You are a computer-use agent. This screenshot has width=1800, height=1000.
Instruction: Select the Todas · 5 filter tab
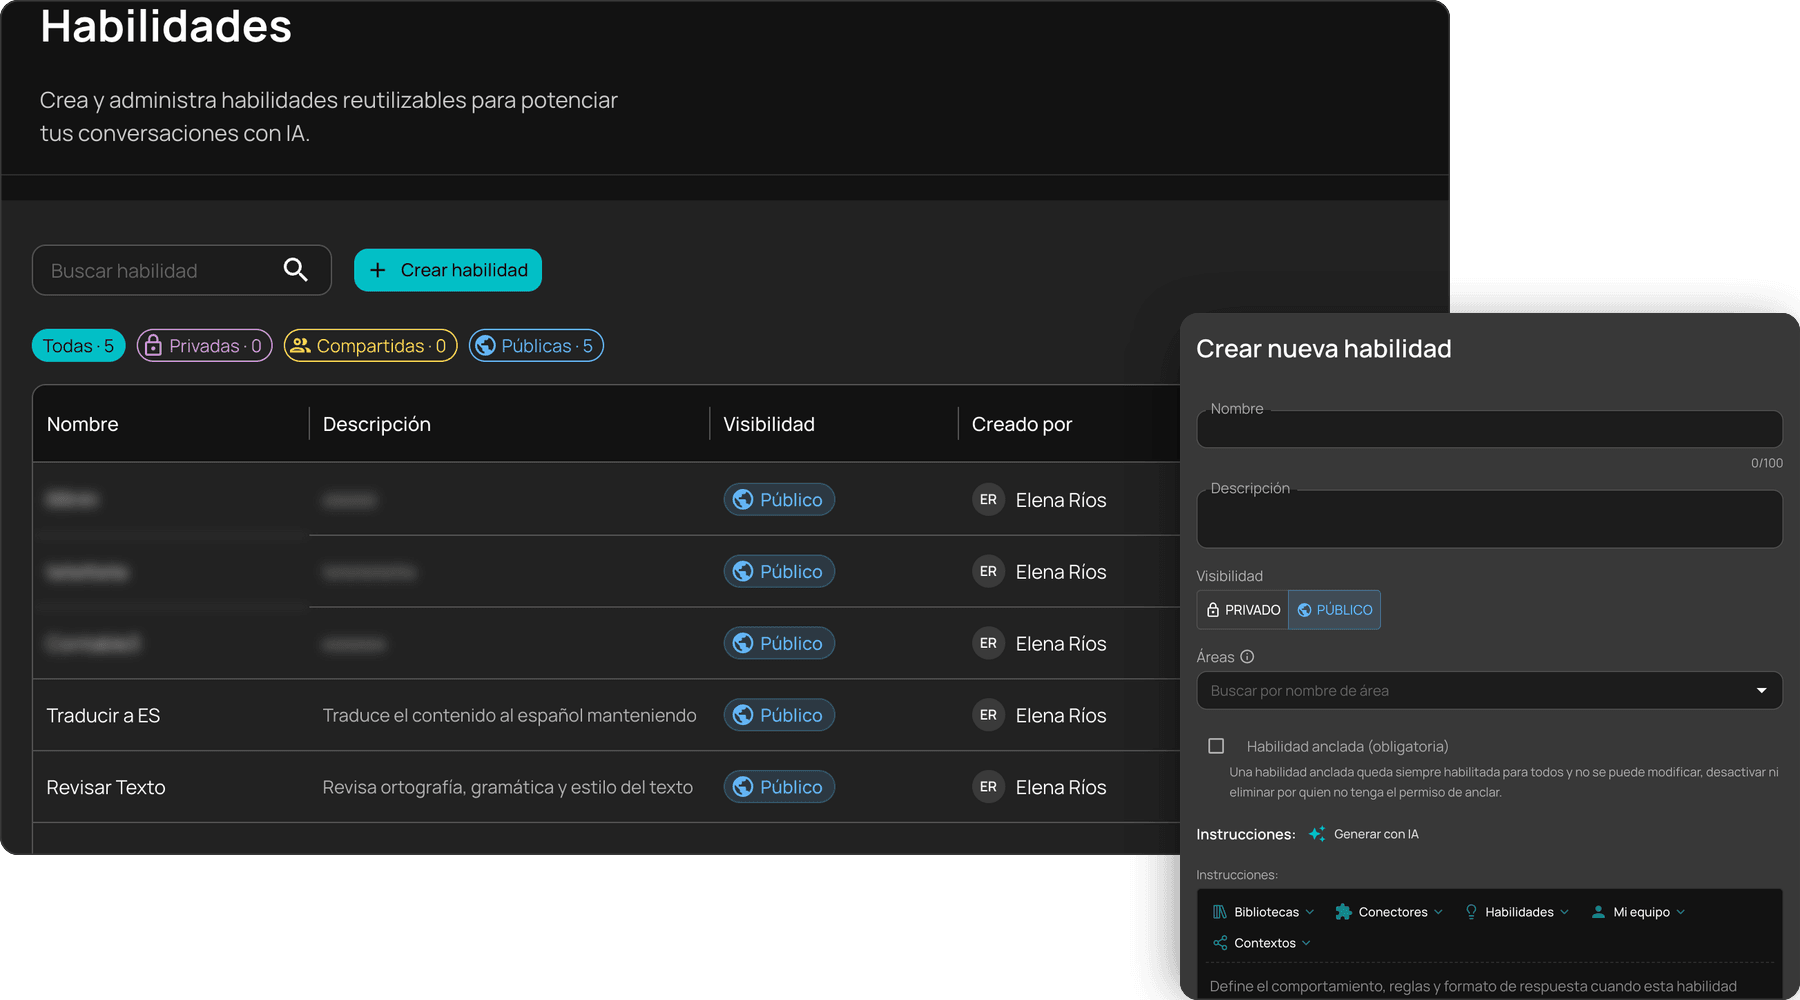click(x=79, y=346)
